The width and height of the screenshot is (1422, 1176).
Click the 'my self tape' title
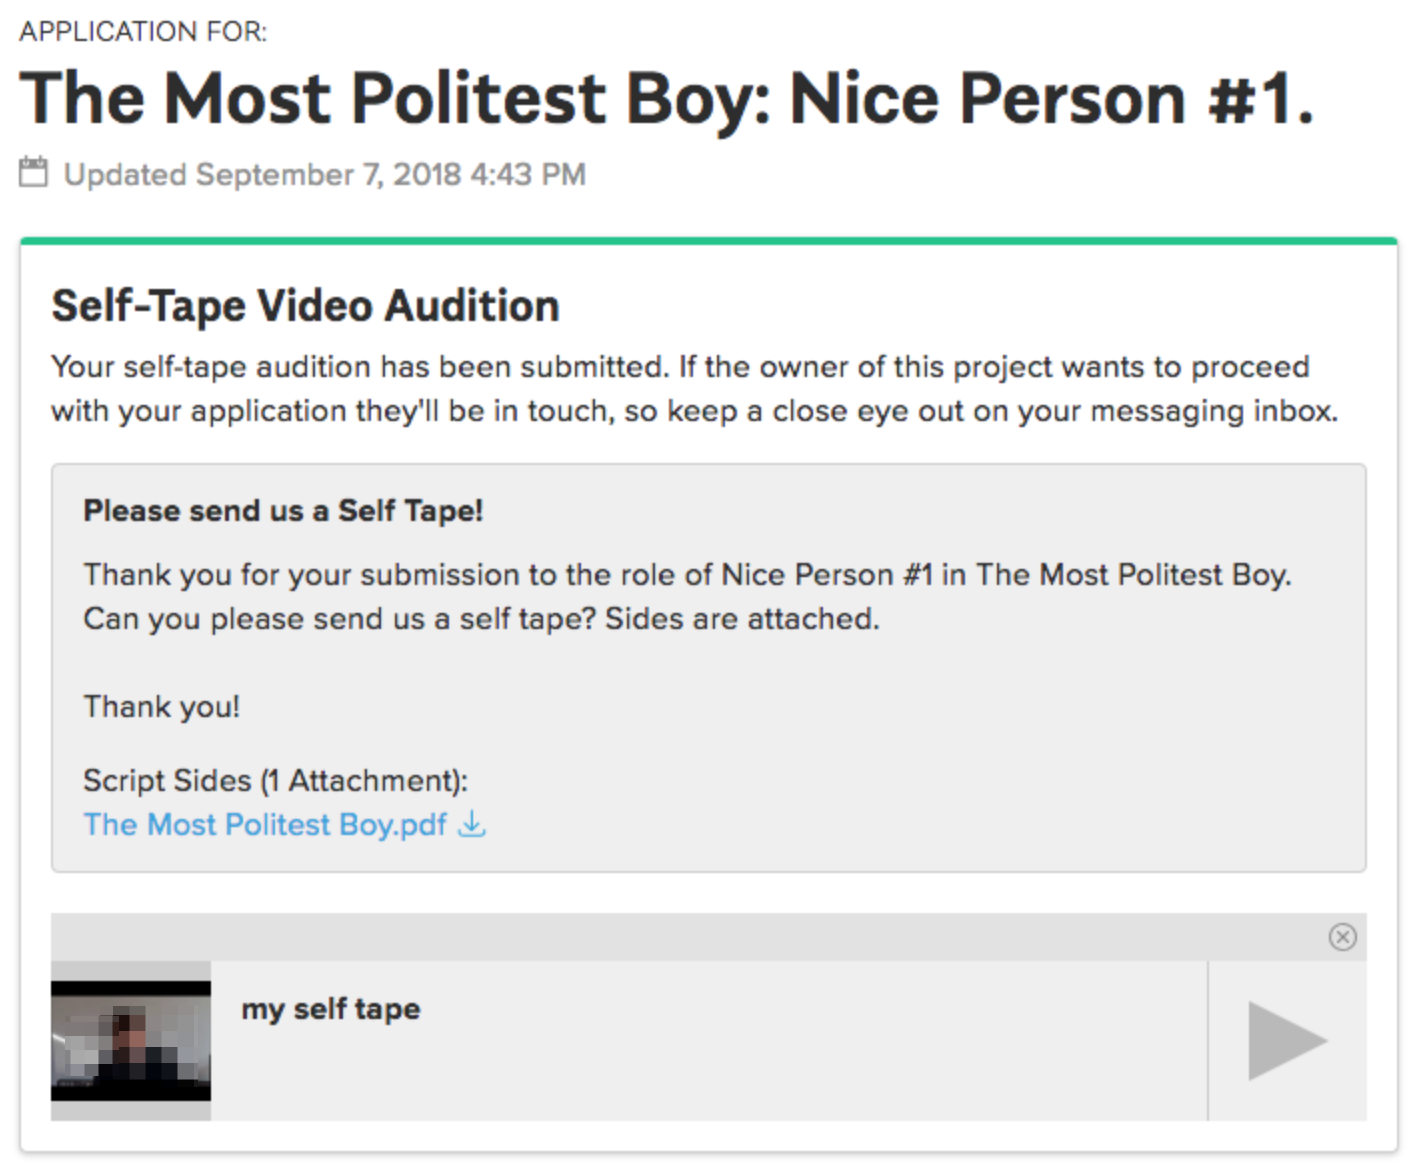tap(331, 1009)
